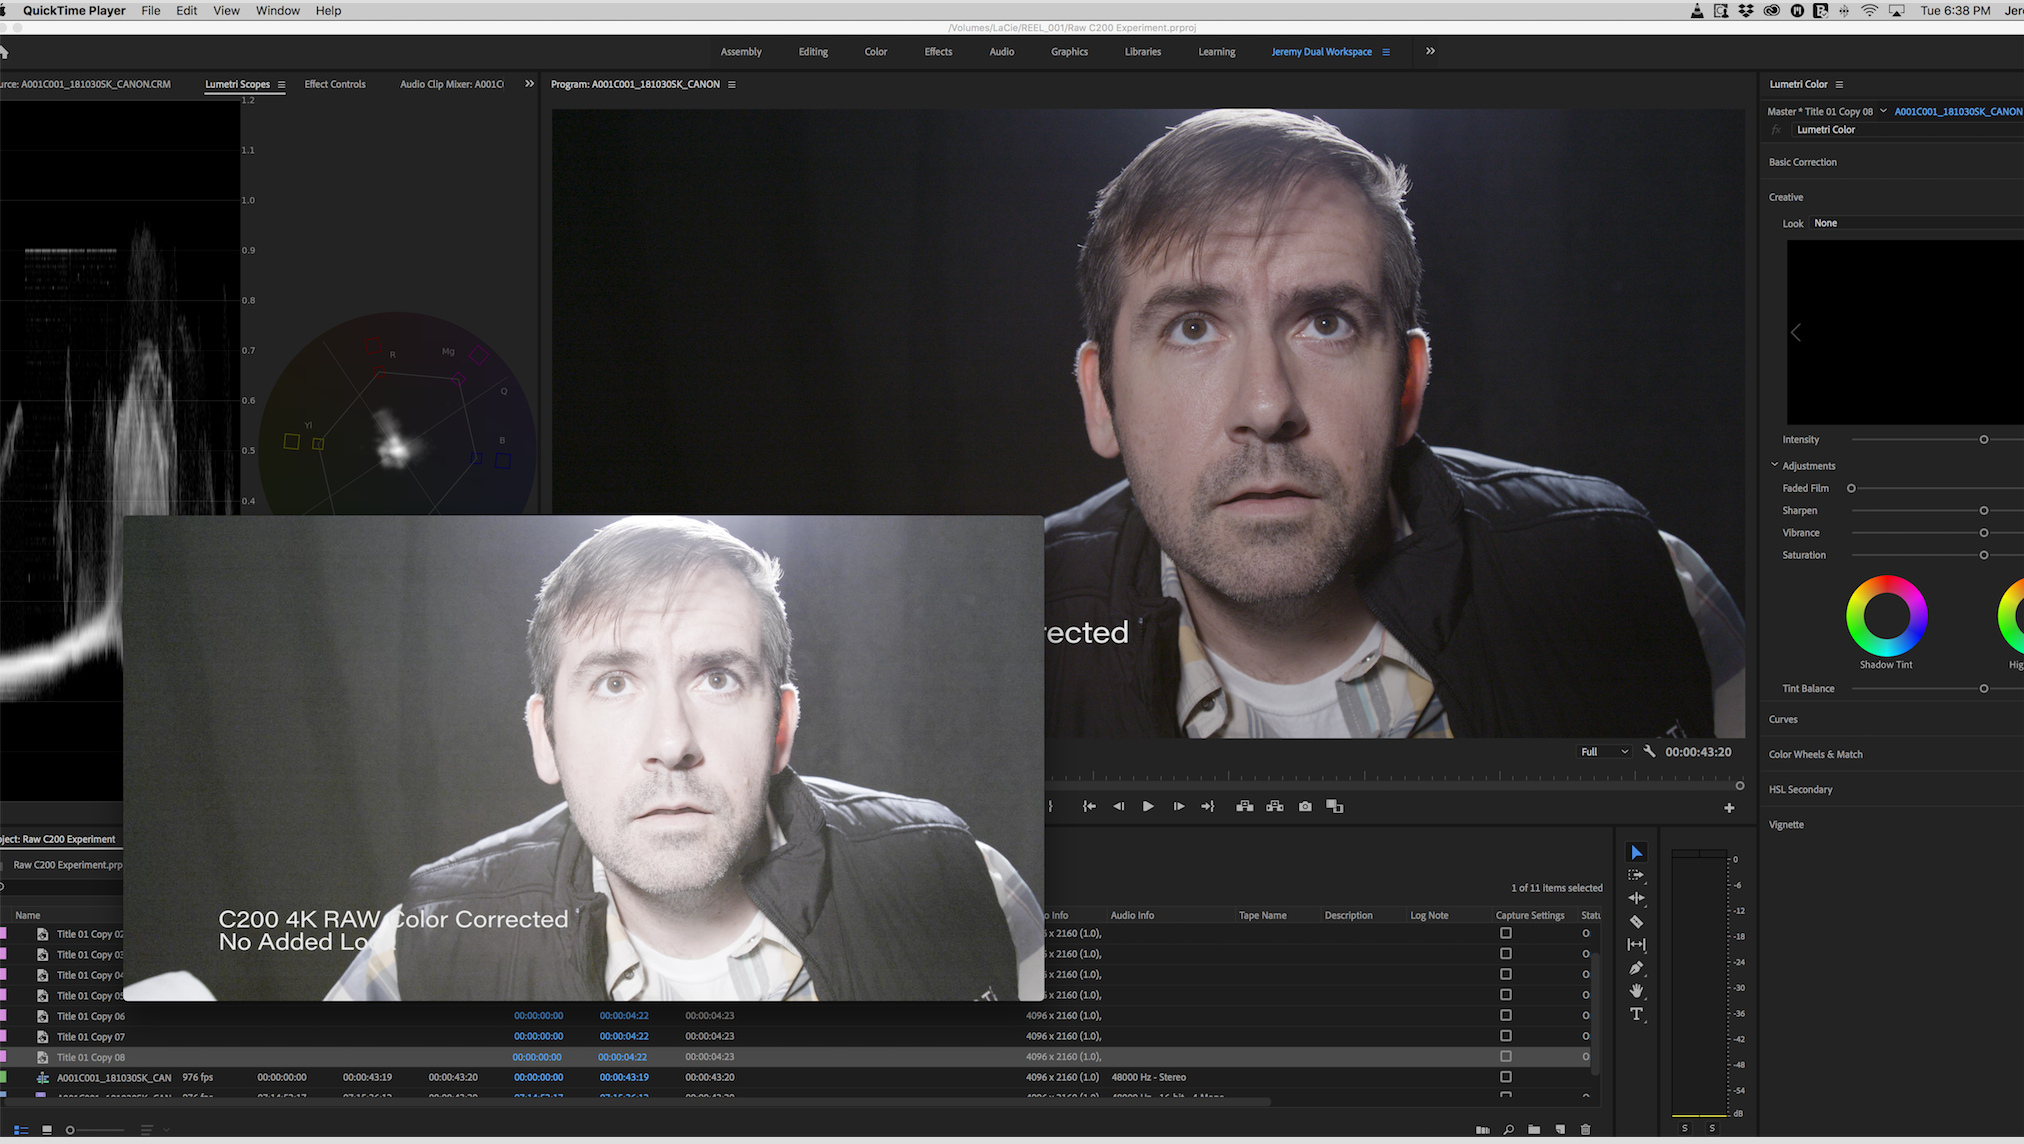Open source panel tabs overflow chevrons
Screen dimensions: 2024x1144
click(x=529, y=84)
